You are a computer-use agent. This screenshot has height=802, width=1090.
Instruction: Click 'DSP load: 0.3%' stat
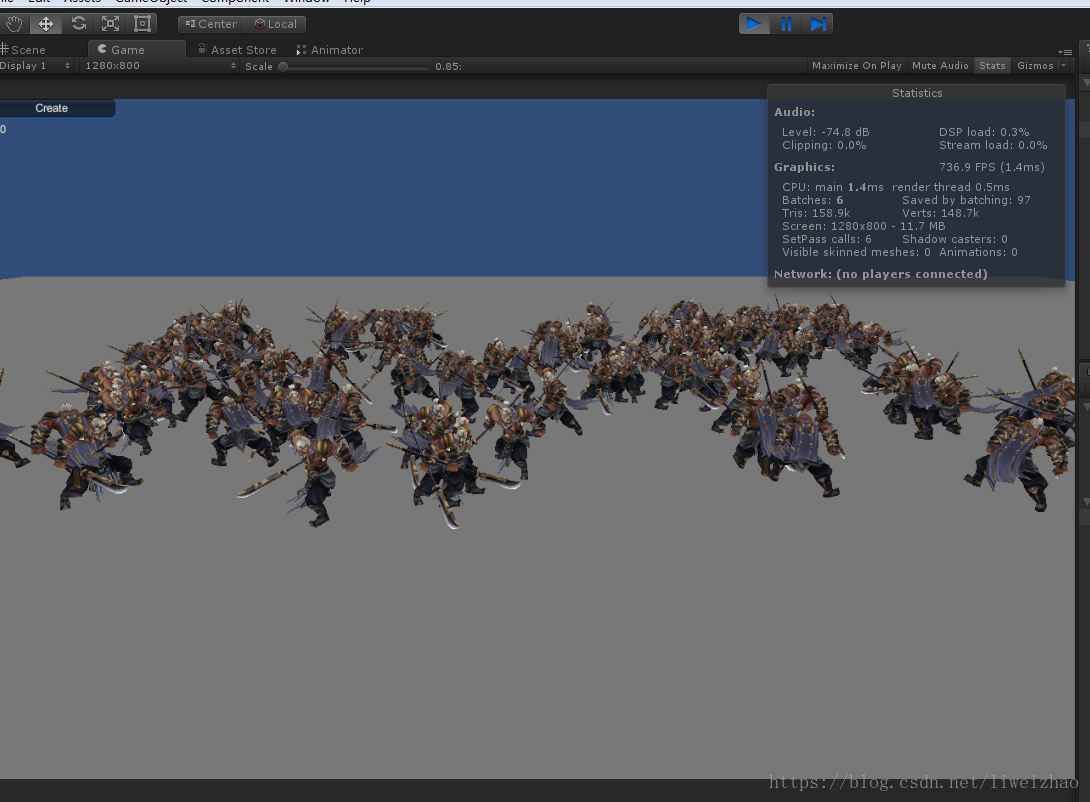tap(984, 132)
